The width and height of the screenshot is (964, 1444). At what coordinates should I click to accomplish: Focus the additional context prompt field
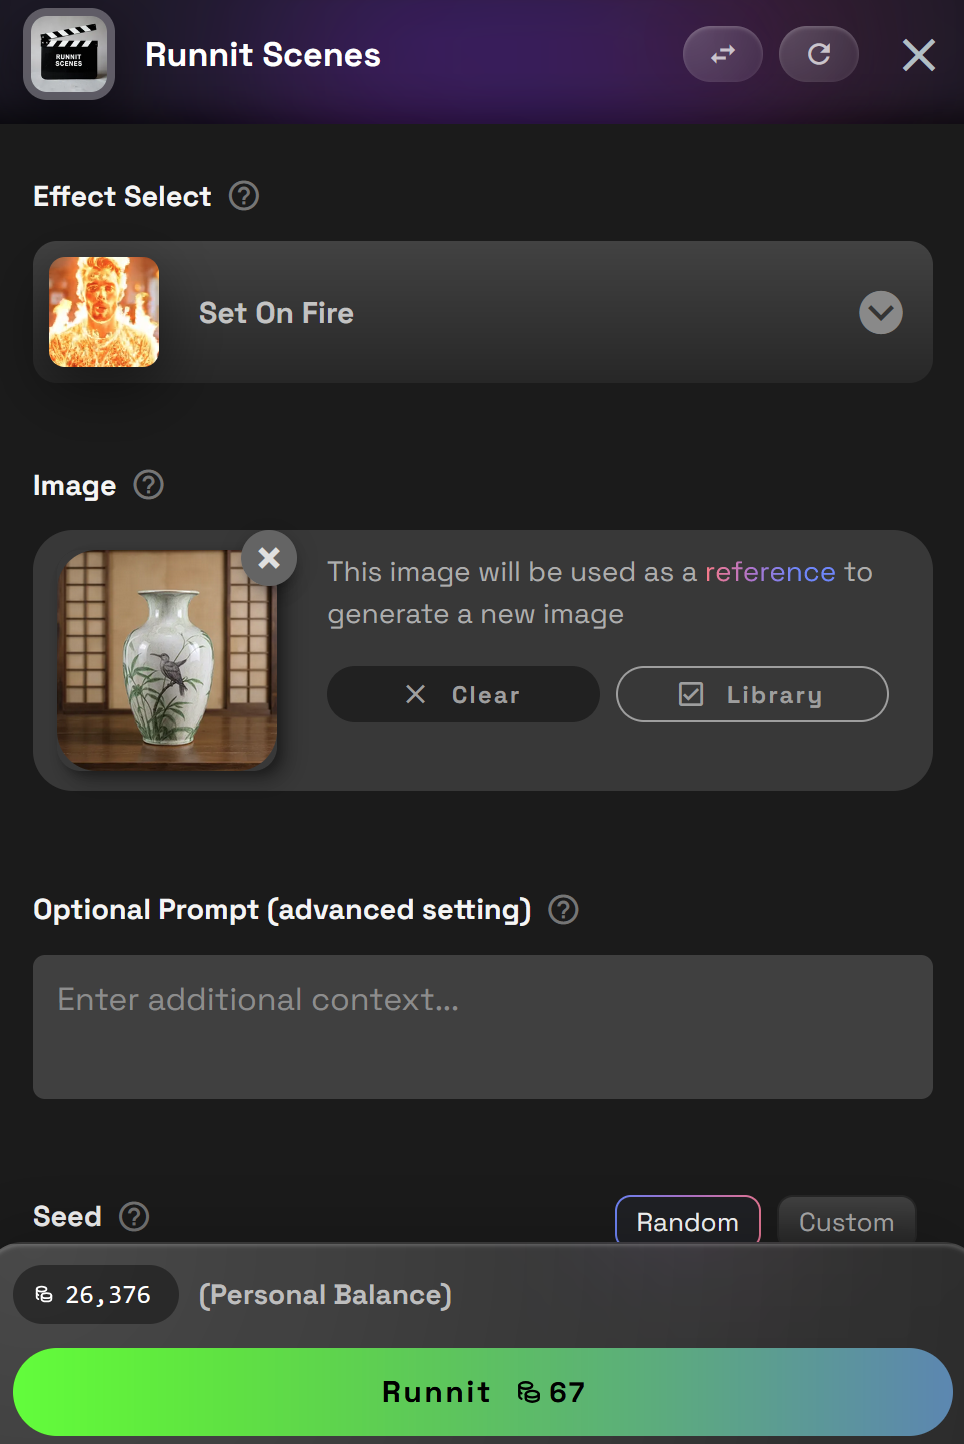pos(483,1027)
